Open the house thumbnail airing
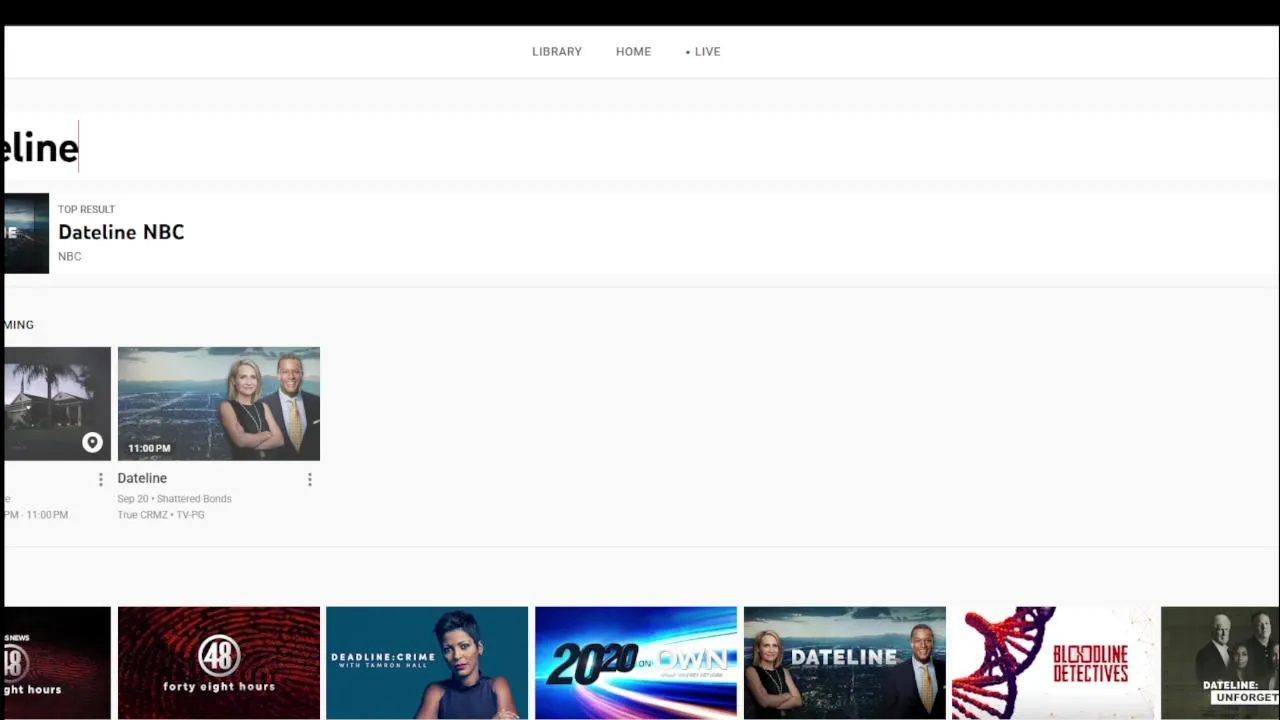The image size is (1280, 720). click(x=57, y=404)
